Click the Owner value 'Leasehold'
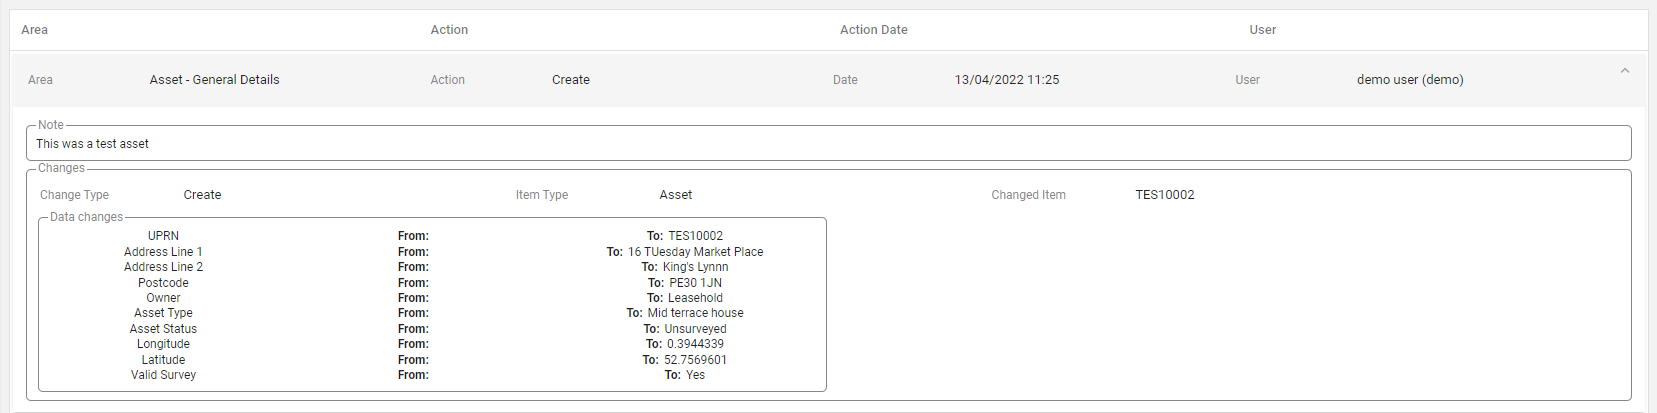 (x=695, y=298)
